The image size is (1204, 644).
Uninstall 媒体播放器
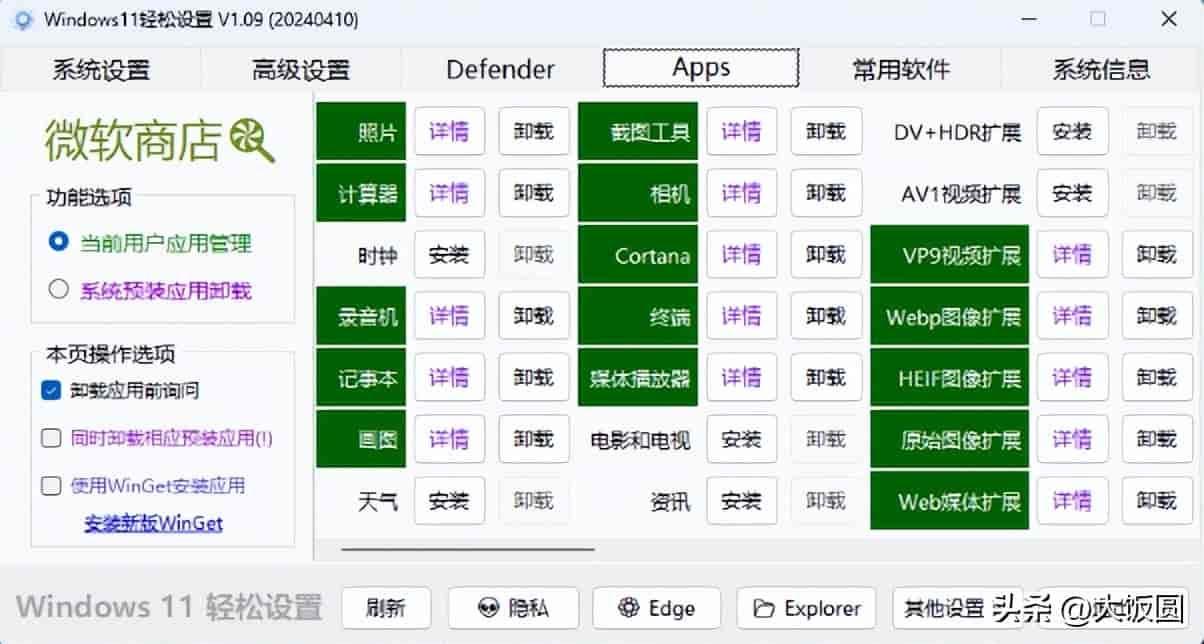(x=826, y=377)
